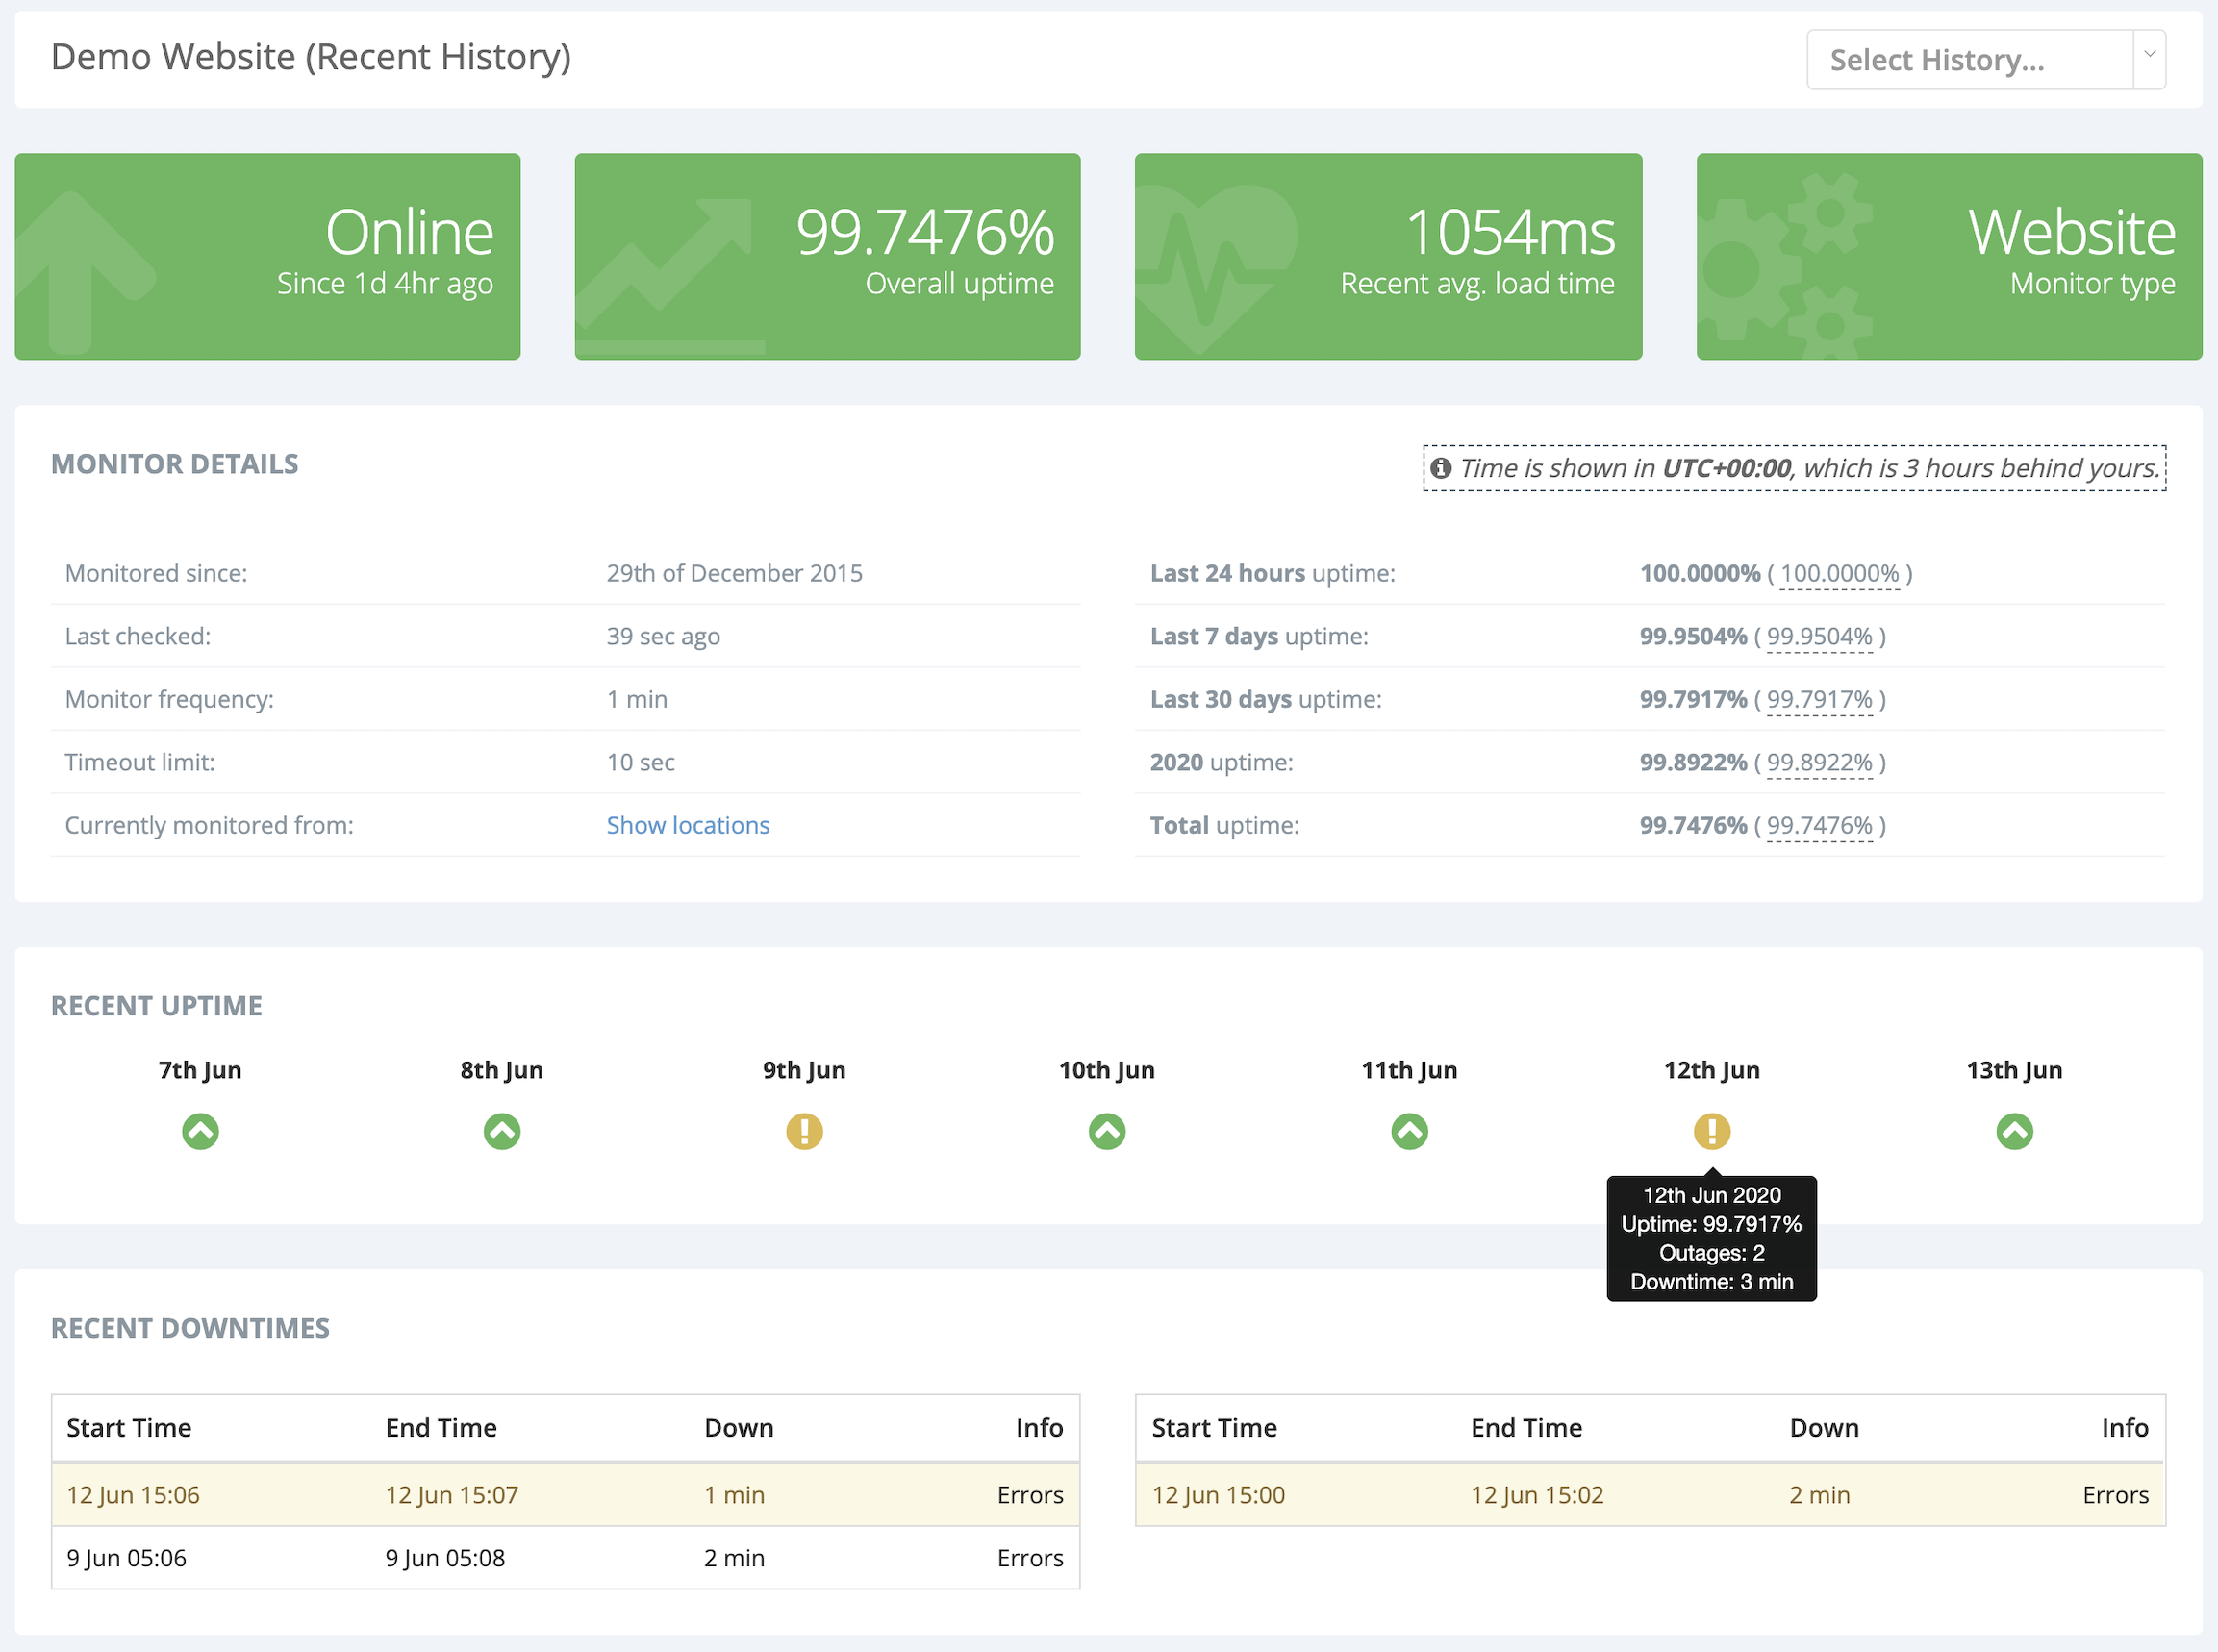The height and width of the screenshot is (1652, 2218).
Task: Click the underlined Last 30 days 99.7917% value
Action: pyautogui.click(x=1819, y=700)
